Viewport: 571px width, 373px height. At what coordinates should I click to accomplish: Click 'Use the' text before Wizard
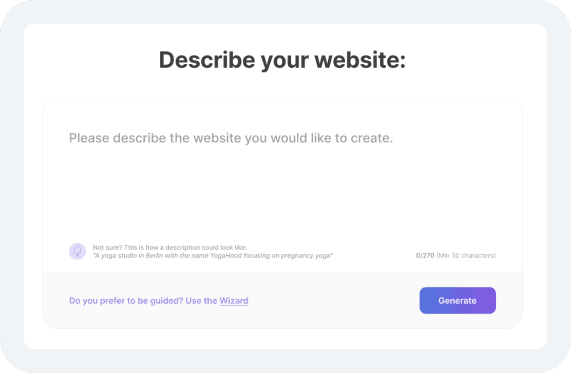click(201, 301)
